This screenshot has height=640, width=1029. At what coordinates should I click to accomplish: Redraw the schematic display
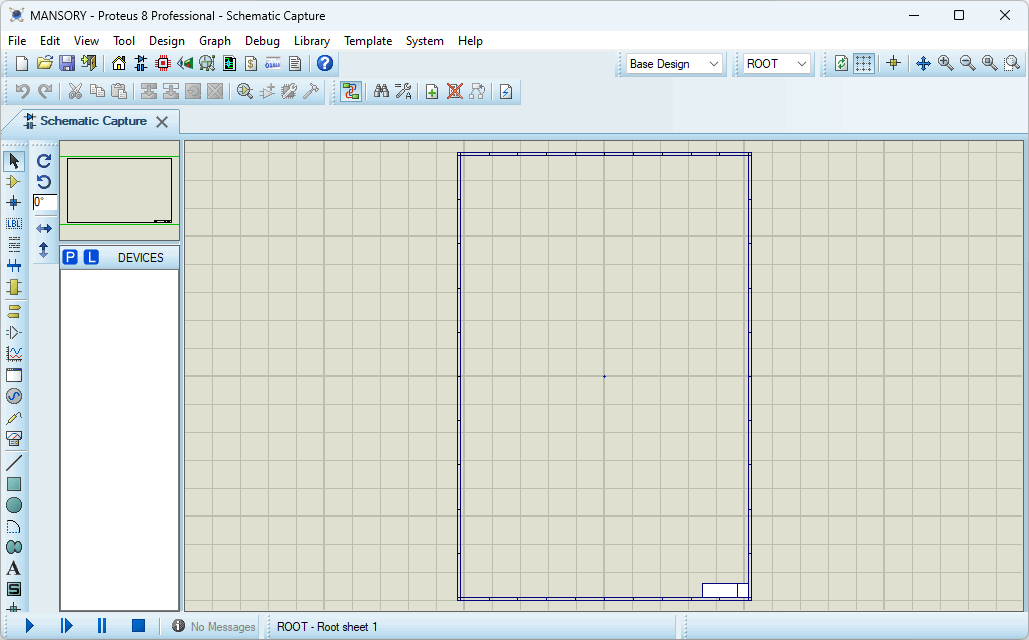(x=840, y=63)
